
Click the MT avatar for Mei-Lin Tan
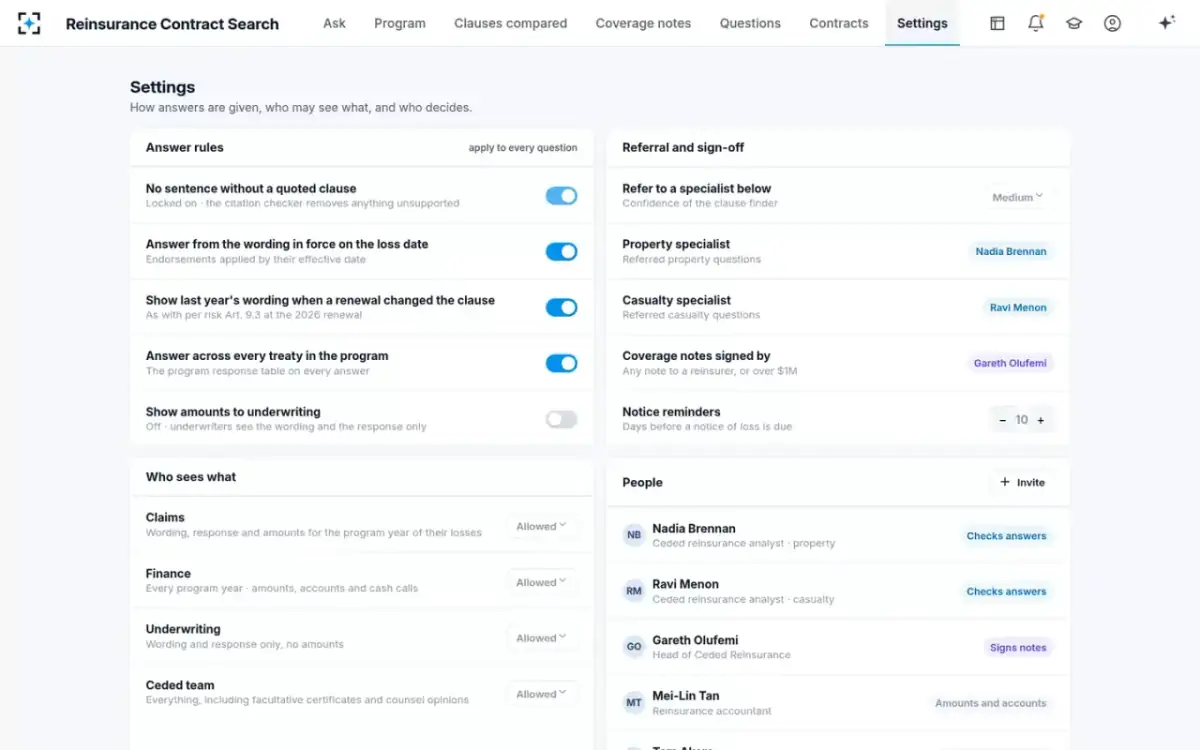634,703
